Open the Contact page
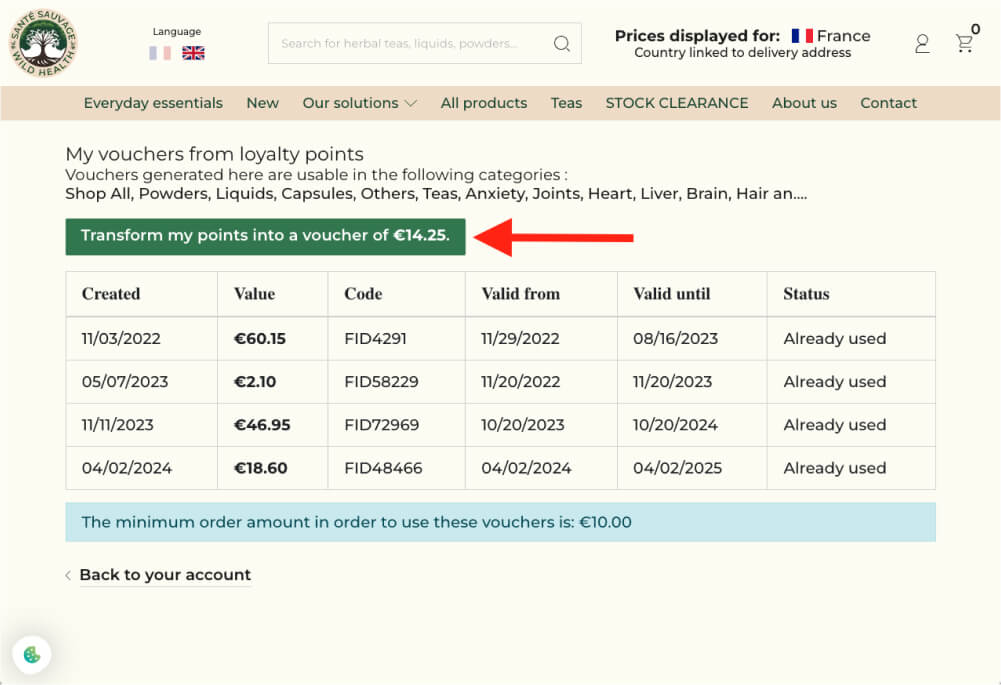This screenshot has height=685, width=1001. [888, 103]
